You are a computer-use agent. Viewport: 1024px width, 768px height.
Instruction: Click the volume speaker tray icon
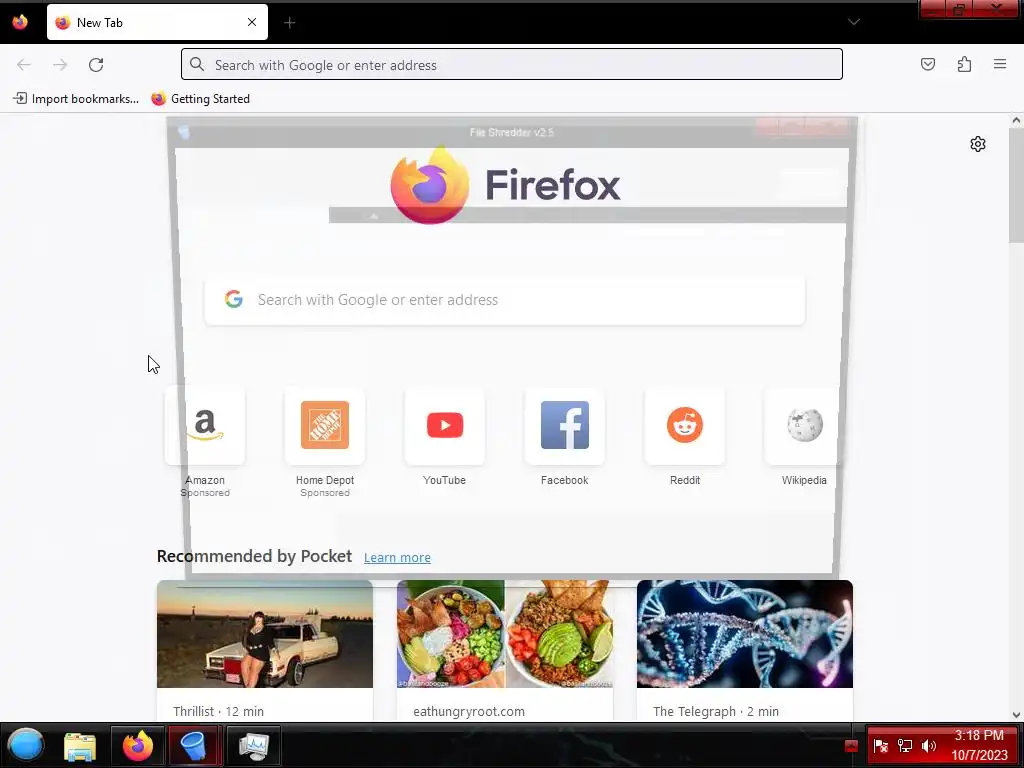pos(928,746)
